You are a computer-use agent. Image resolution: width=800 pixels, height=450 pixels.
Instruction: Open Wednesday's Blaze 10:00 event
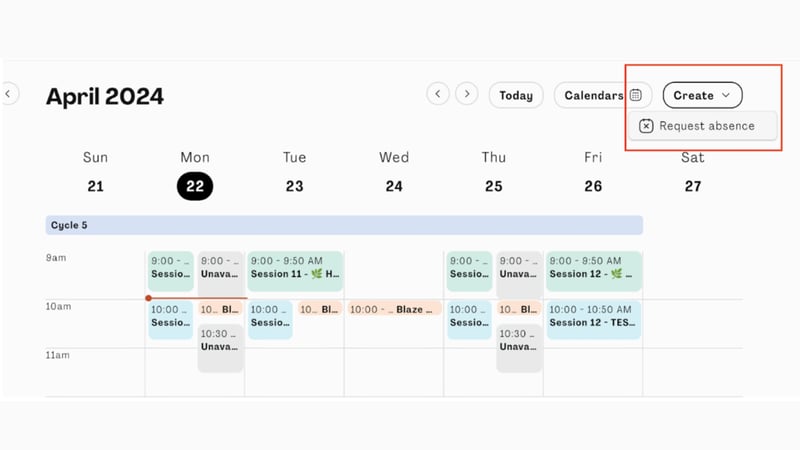pos(394,310)
